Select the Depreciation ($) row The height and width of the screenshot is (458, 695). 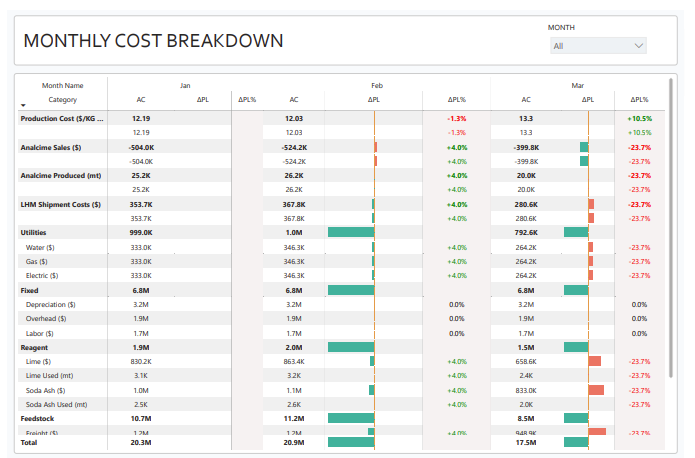341,305
